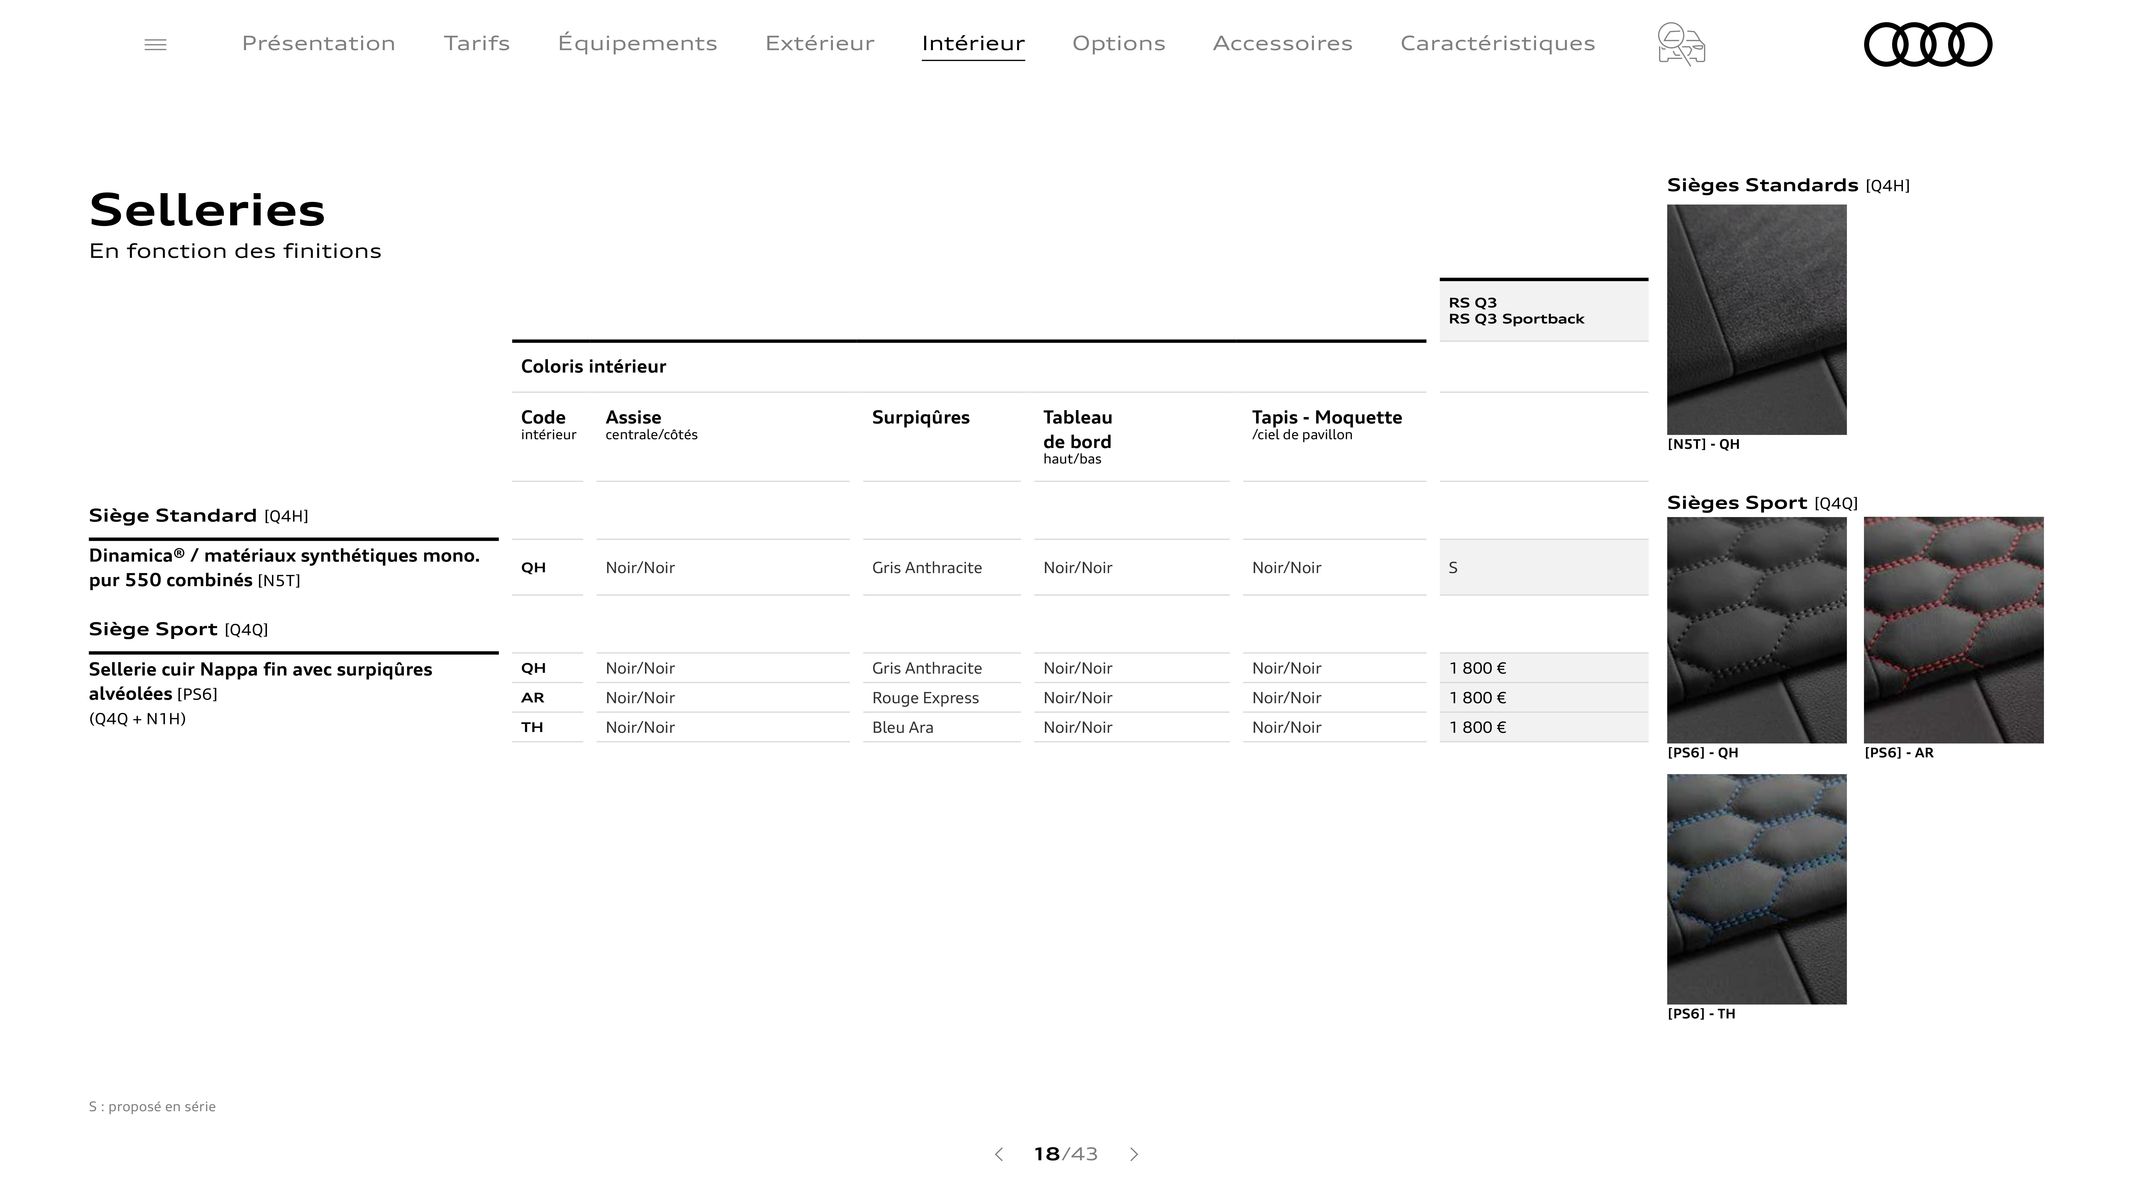Click the dealer contact icon
The height and width of the screenshot is (1200, 2133).
tap(1681, 44)
